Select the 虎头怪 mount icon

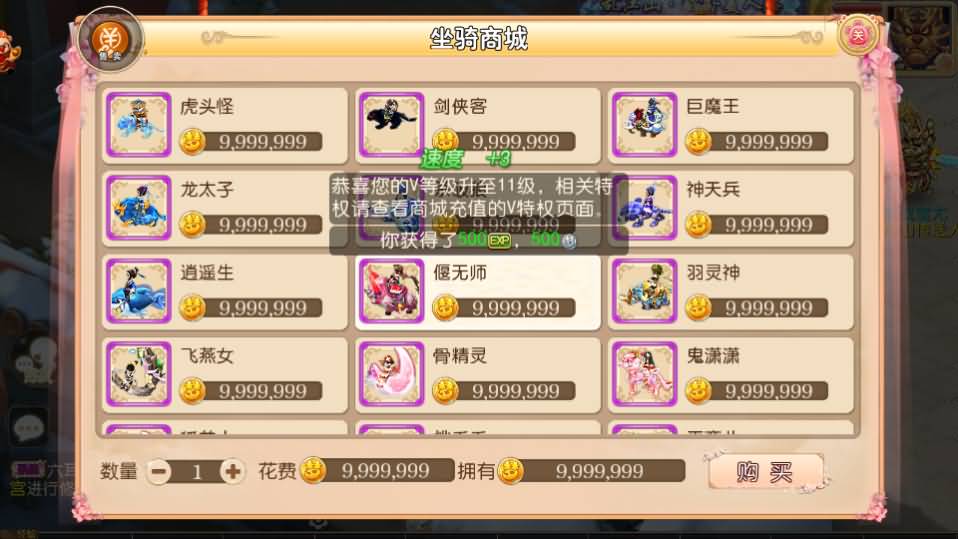point(139,125)
